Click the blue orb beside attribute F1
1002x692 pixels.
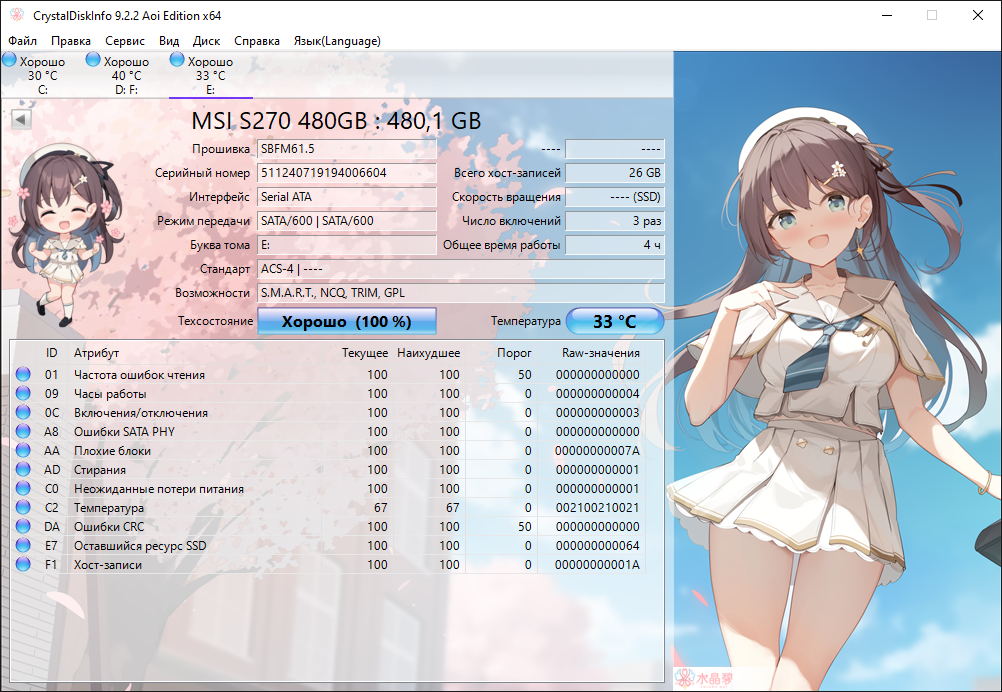24,565
